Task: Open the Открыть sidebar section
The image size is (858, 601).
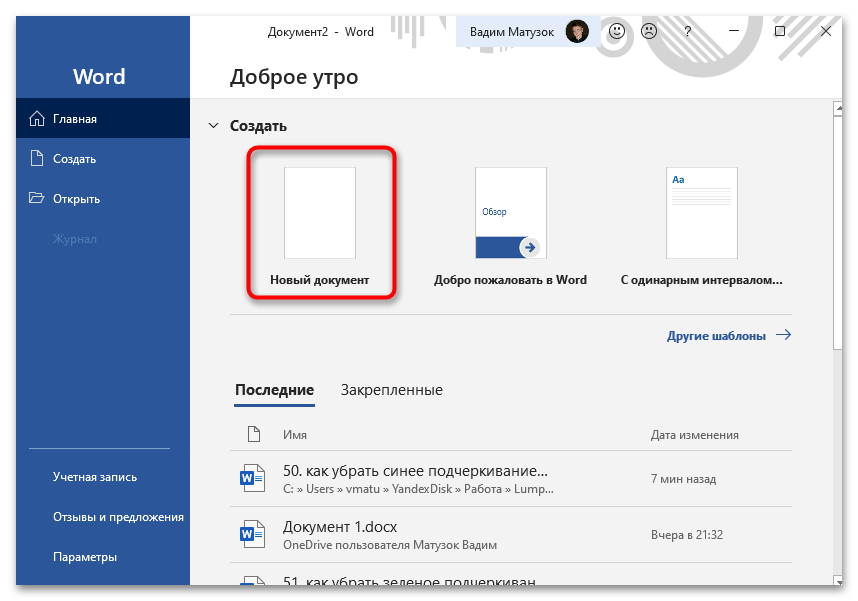Action: coord(103,199)
